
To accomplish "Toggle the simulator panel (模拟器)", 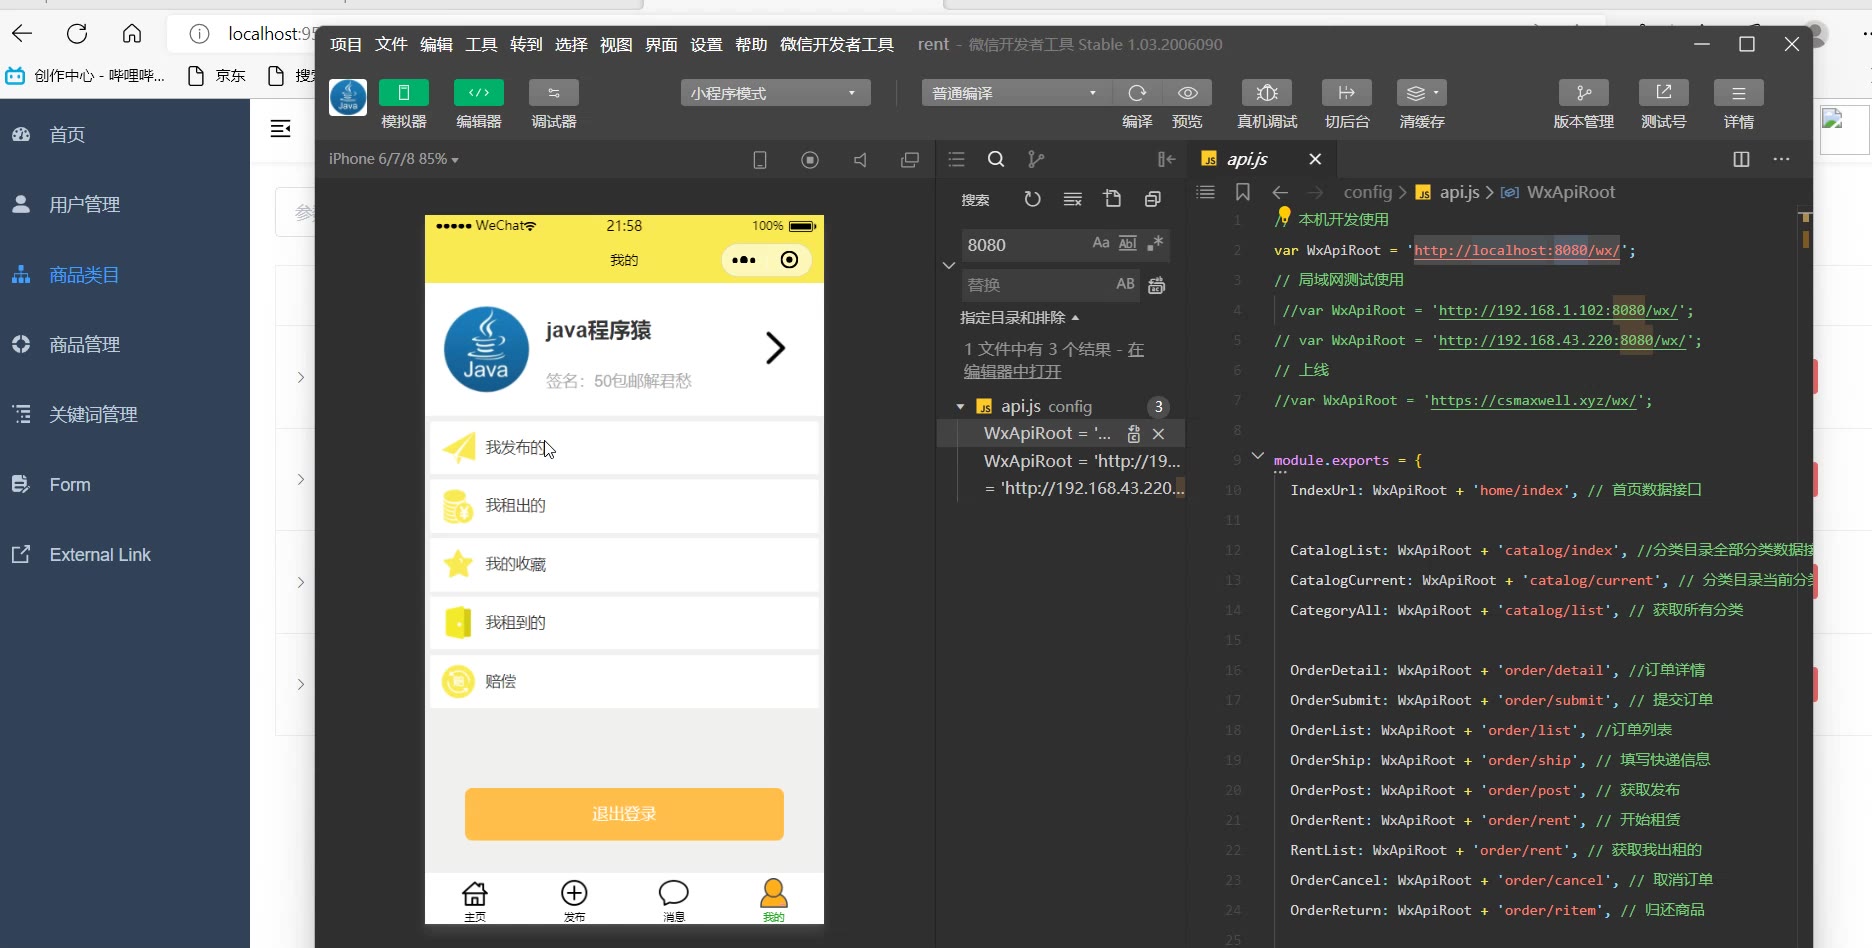I will click(x=403, y=93).
